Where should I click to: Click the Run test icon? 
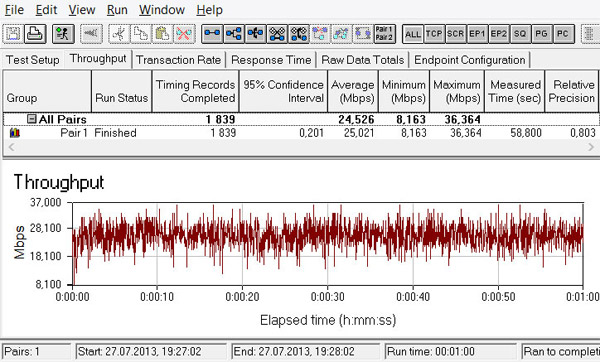64,34
